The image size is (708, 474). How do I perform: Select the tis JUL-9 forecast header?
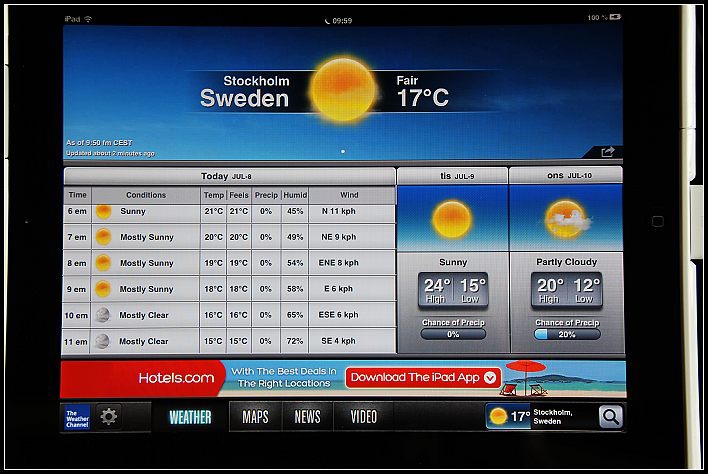(452, 176)
